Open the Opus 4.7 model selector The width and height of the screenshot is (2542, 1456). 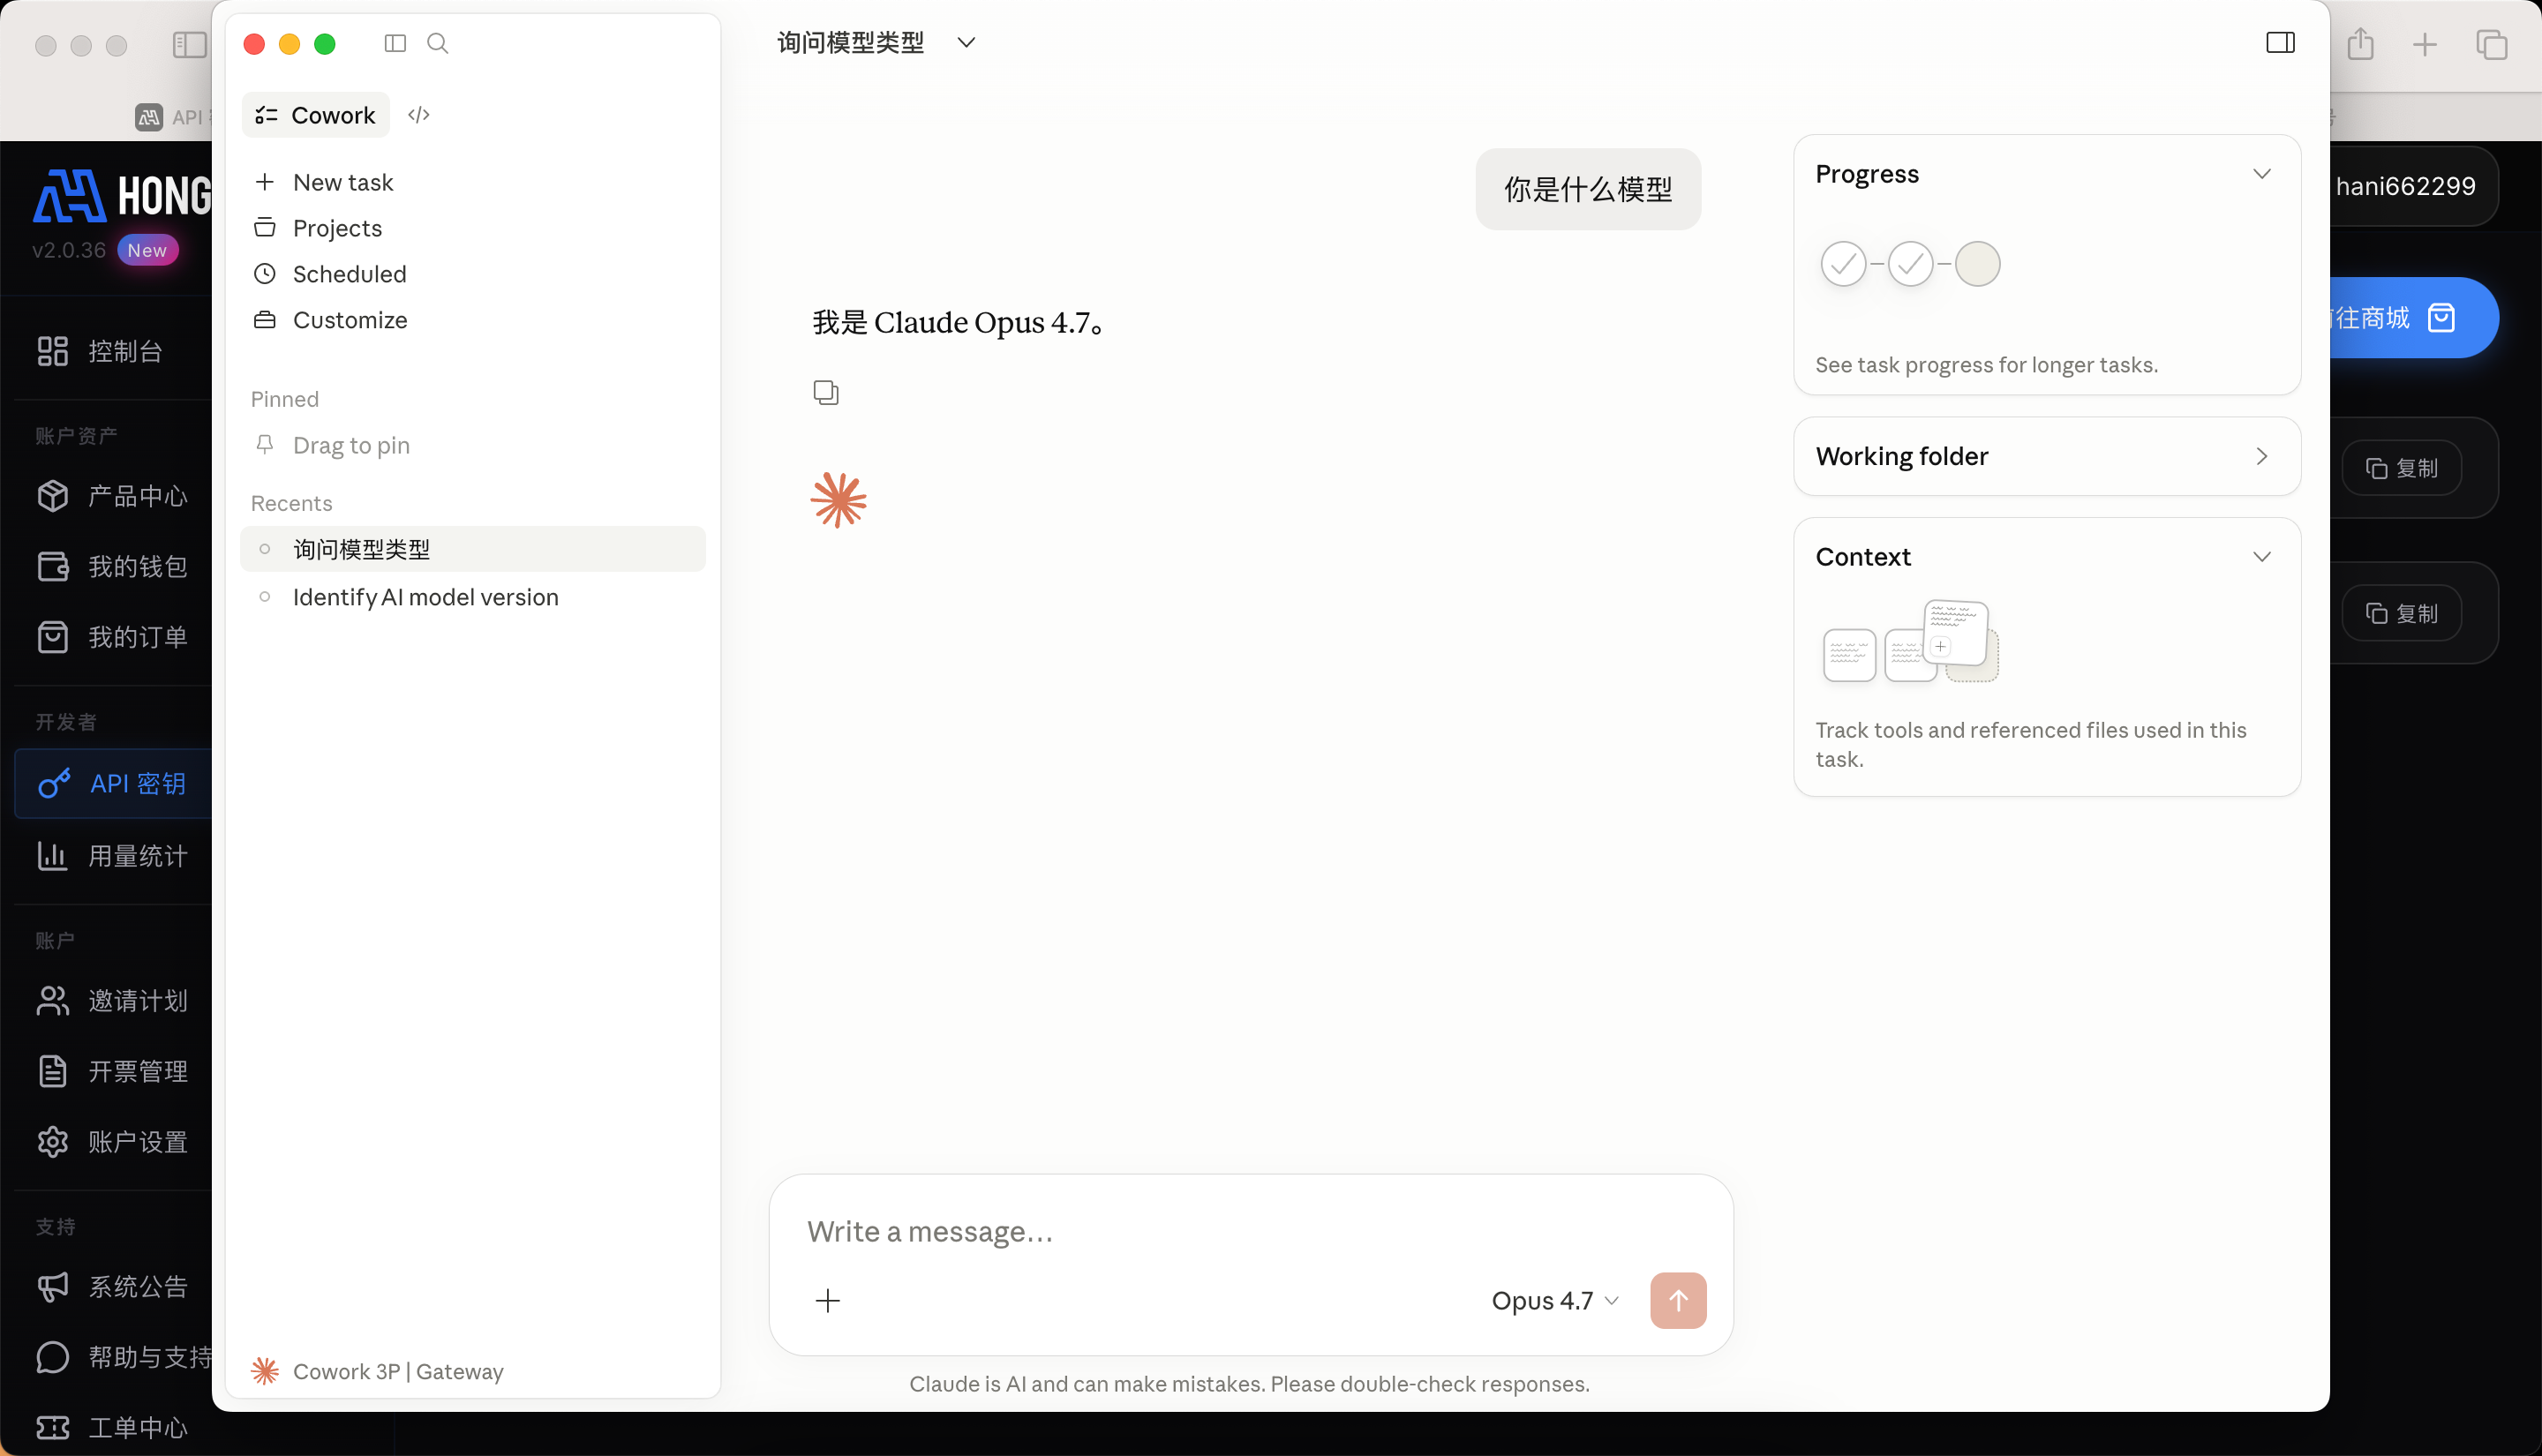point(1555,1300)
